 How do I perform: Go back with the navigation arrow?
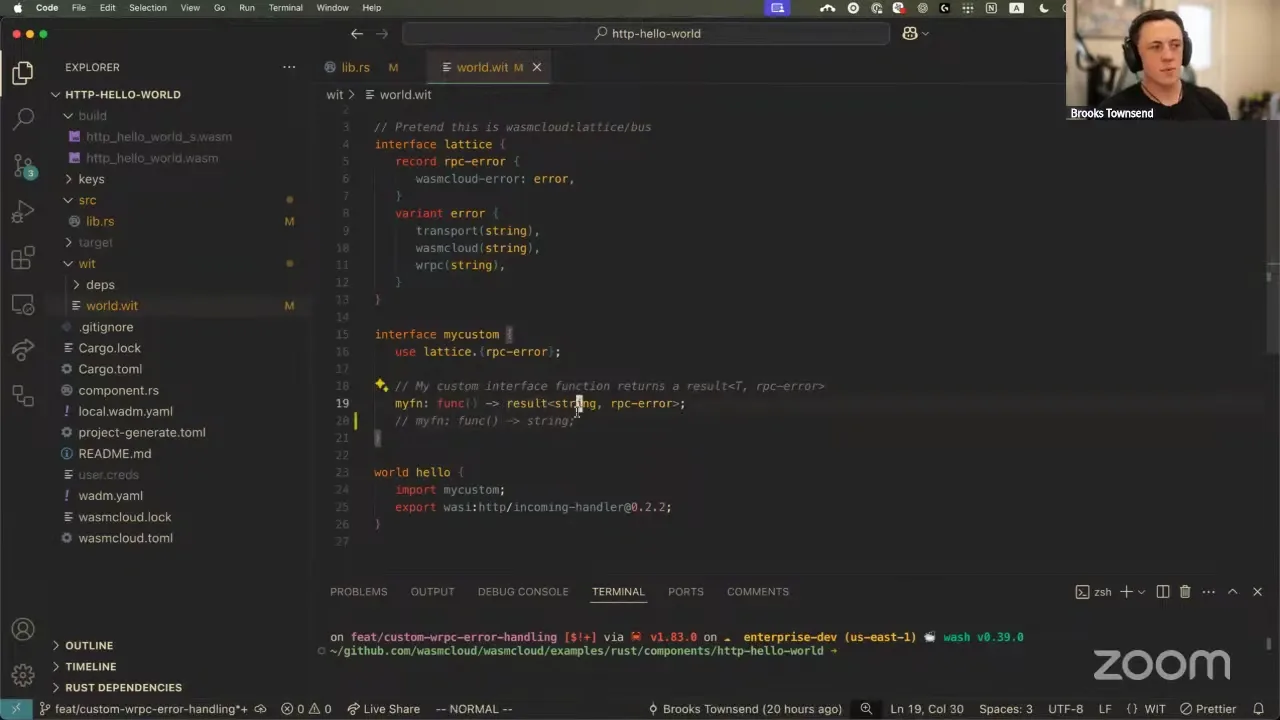point(357,33)
